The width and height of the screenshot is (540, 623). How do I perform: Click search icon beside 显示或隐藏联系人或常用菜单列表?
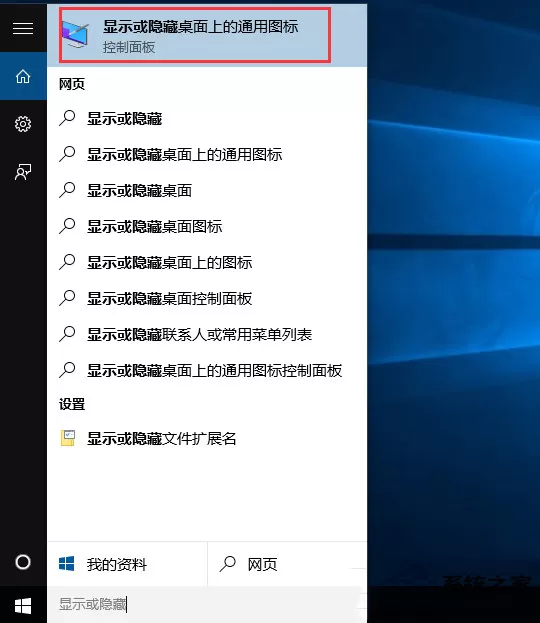[x=67, y=334]
